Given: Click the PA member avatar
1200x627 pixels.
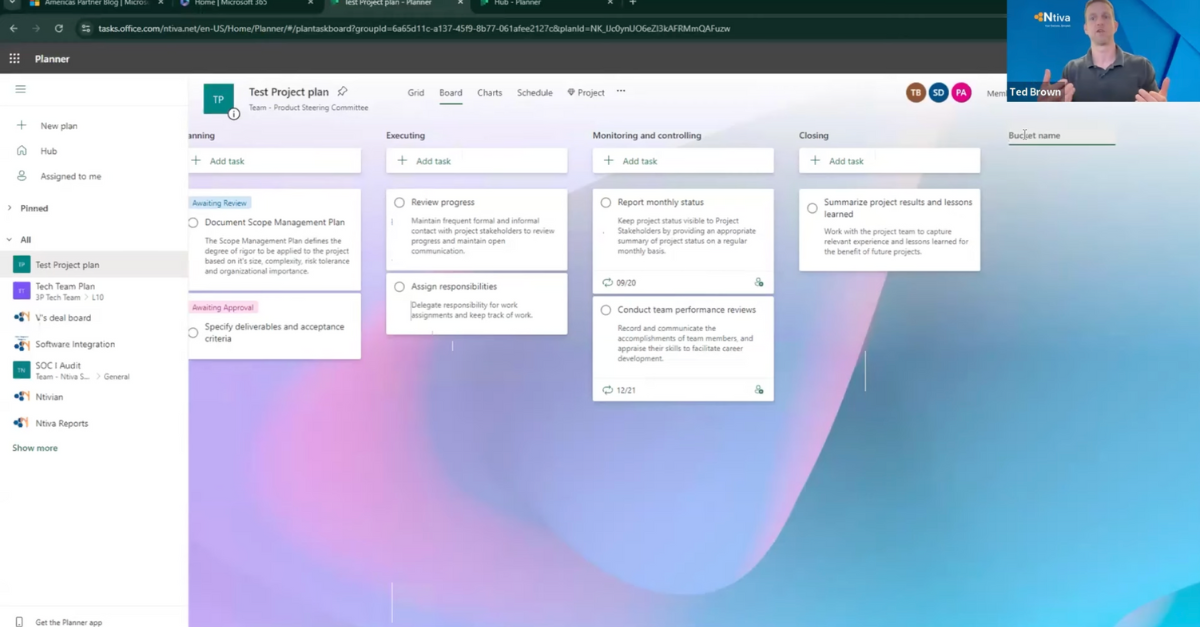Looking at the screenshot, I should click(x=961, y=92).
